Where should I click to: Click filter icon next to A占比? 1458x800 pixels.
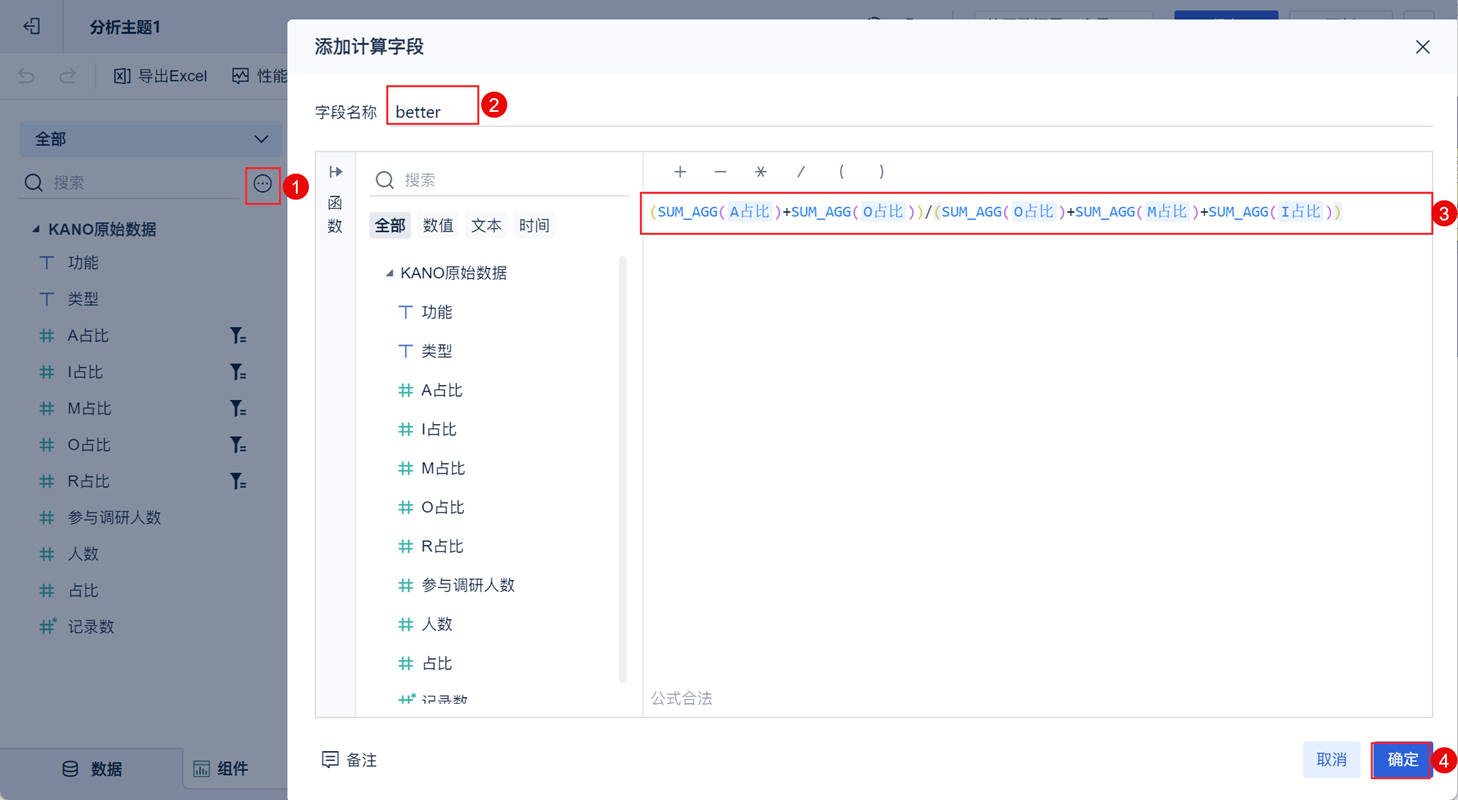(x=238, y=336)
